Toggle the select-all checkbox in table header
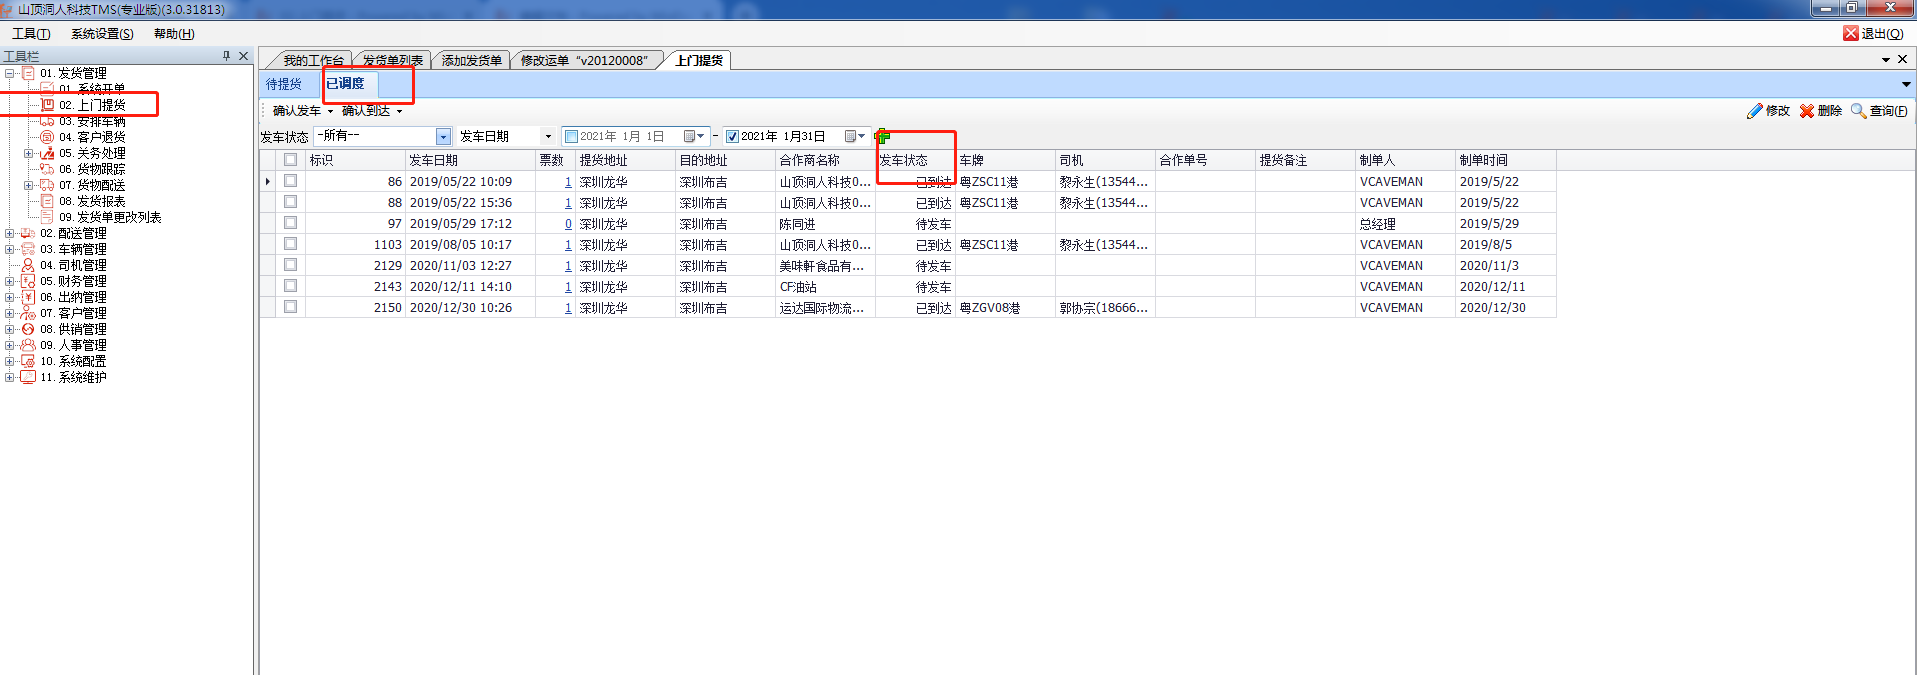The height and width of the screenshot is (675, 1917). 290,160
